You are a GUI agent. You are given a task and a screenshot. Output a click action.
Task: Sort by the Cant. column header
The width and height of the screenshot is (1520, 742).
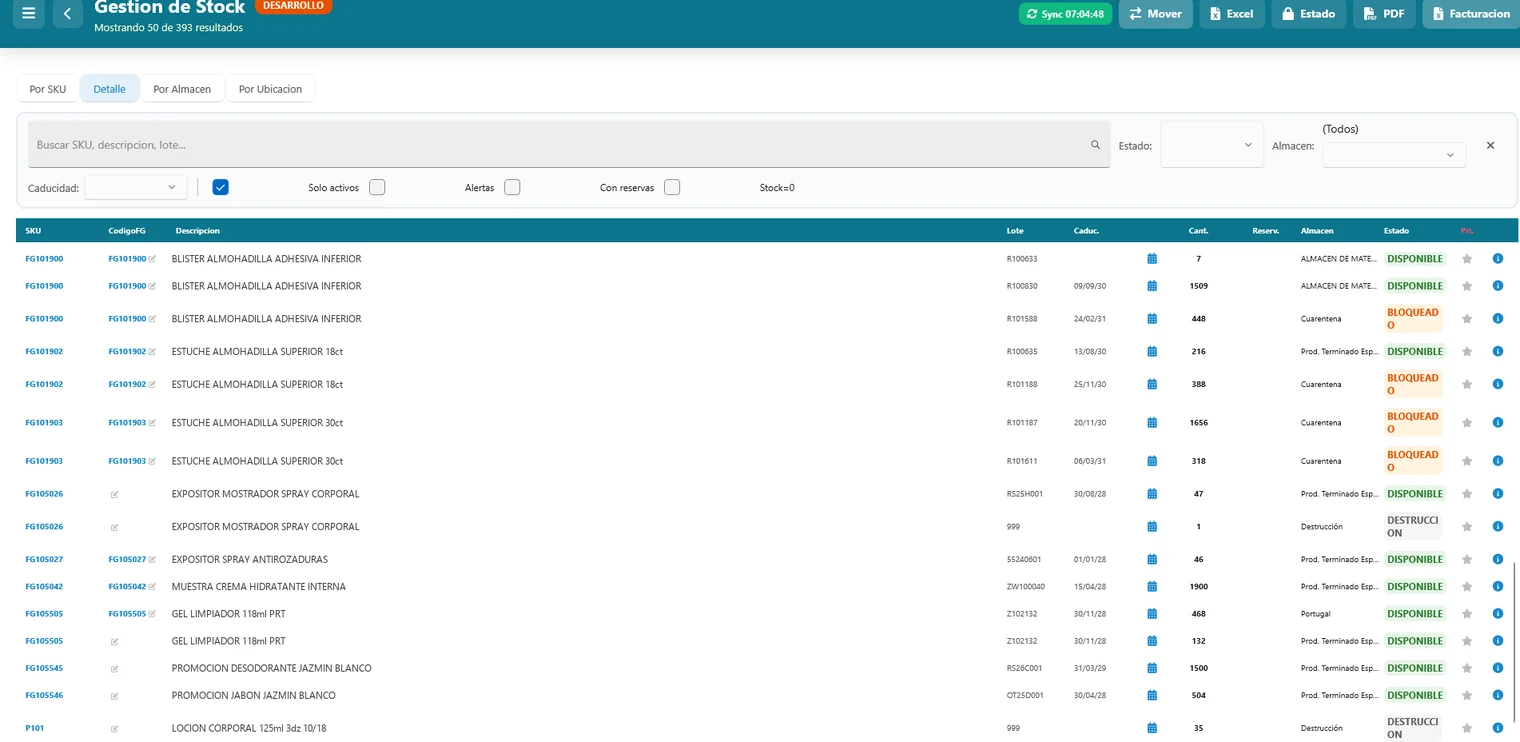coord(1198,231)
